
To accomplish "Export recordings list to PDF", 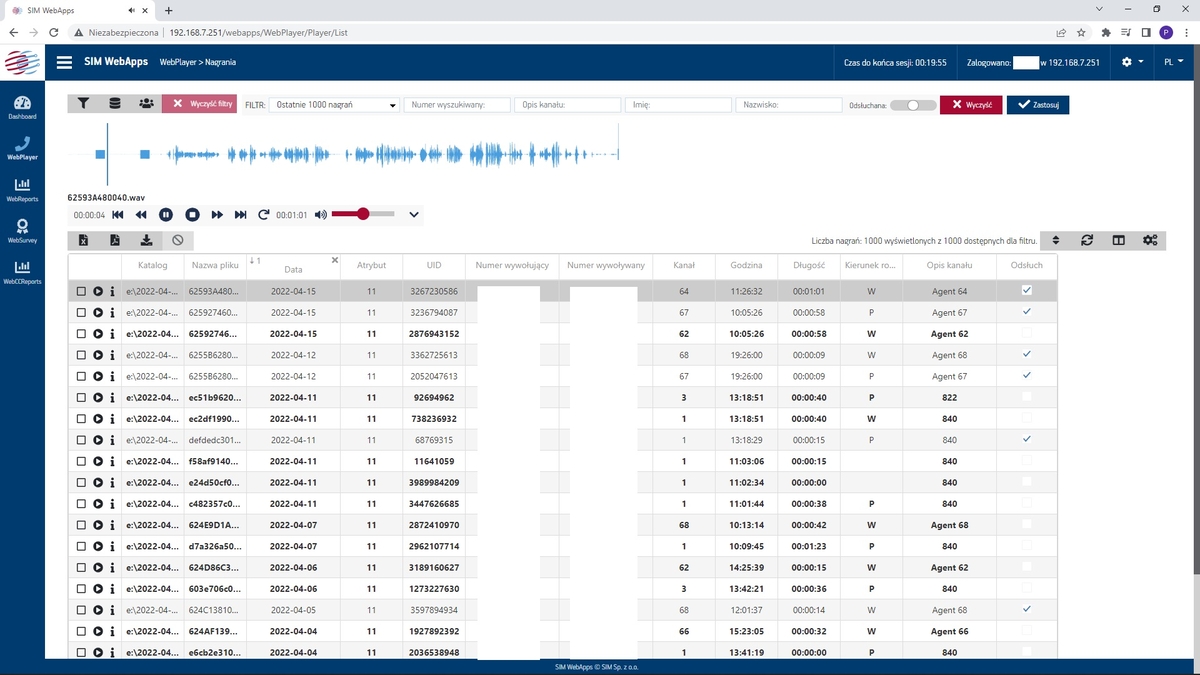I will 115,240.
